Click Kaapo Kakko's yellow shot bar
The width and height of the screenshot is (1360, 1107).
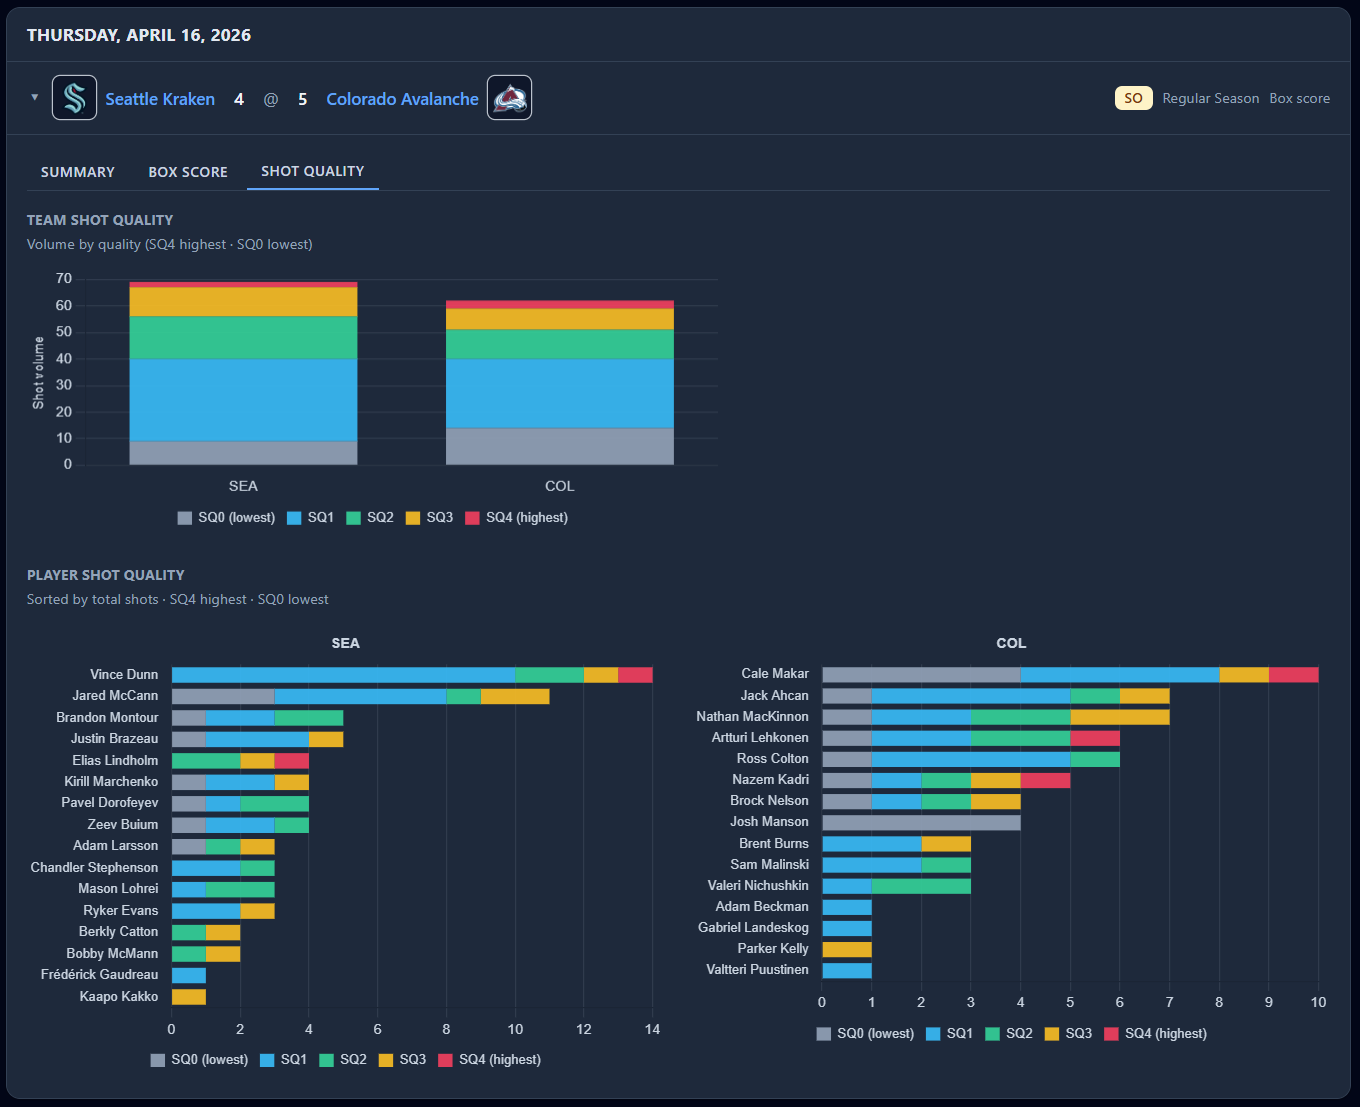(x=189, y=996)
